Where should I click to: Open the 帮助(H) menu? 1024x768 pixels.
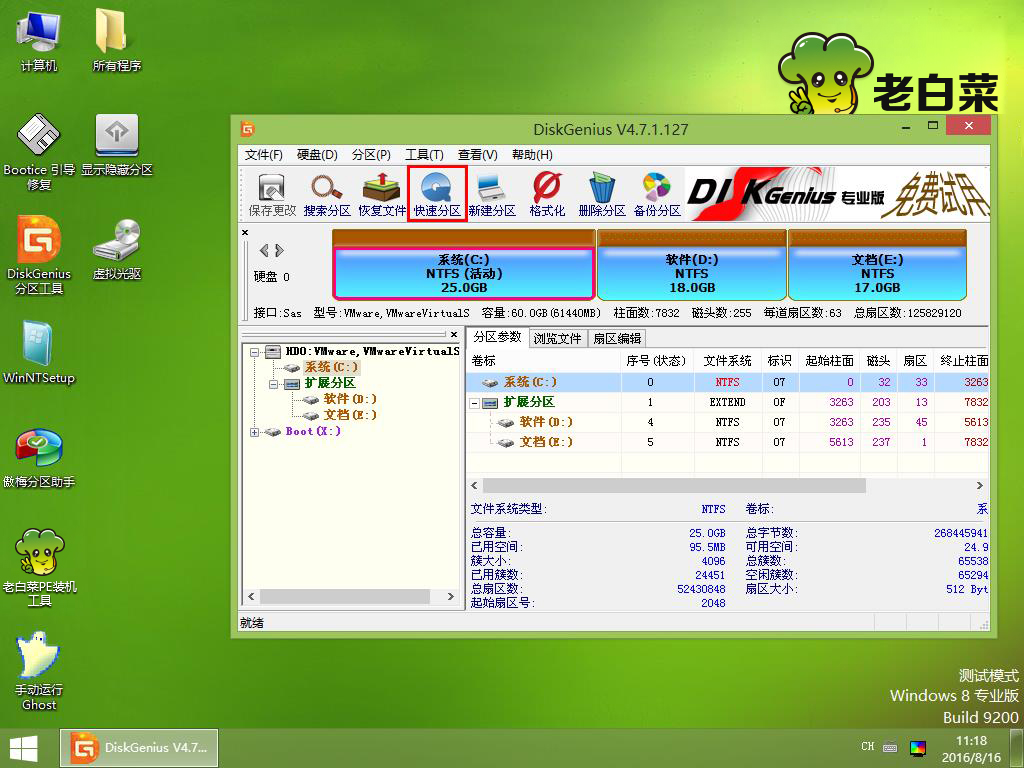(x=532, y=155)
